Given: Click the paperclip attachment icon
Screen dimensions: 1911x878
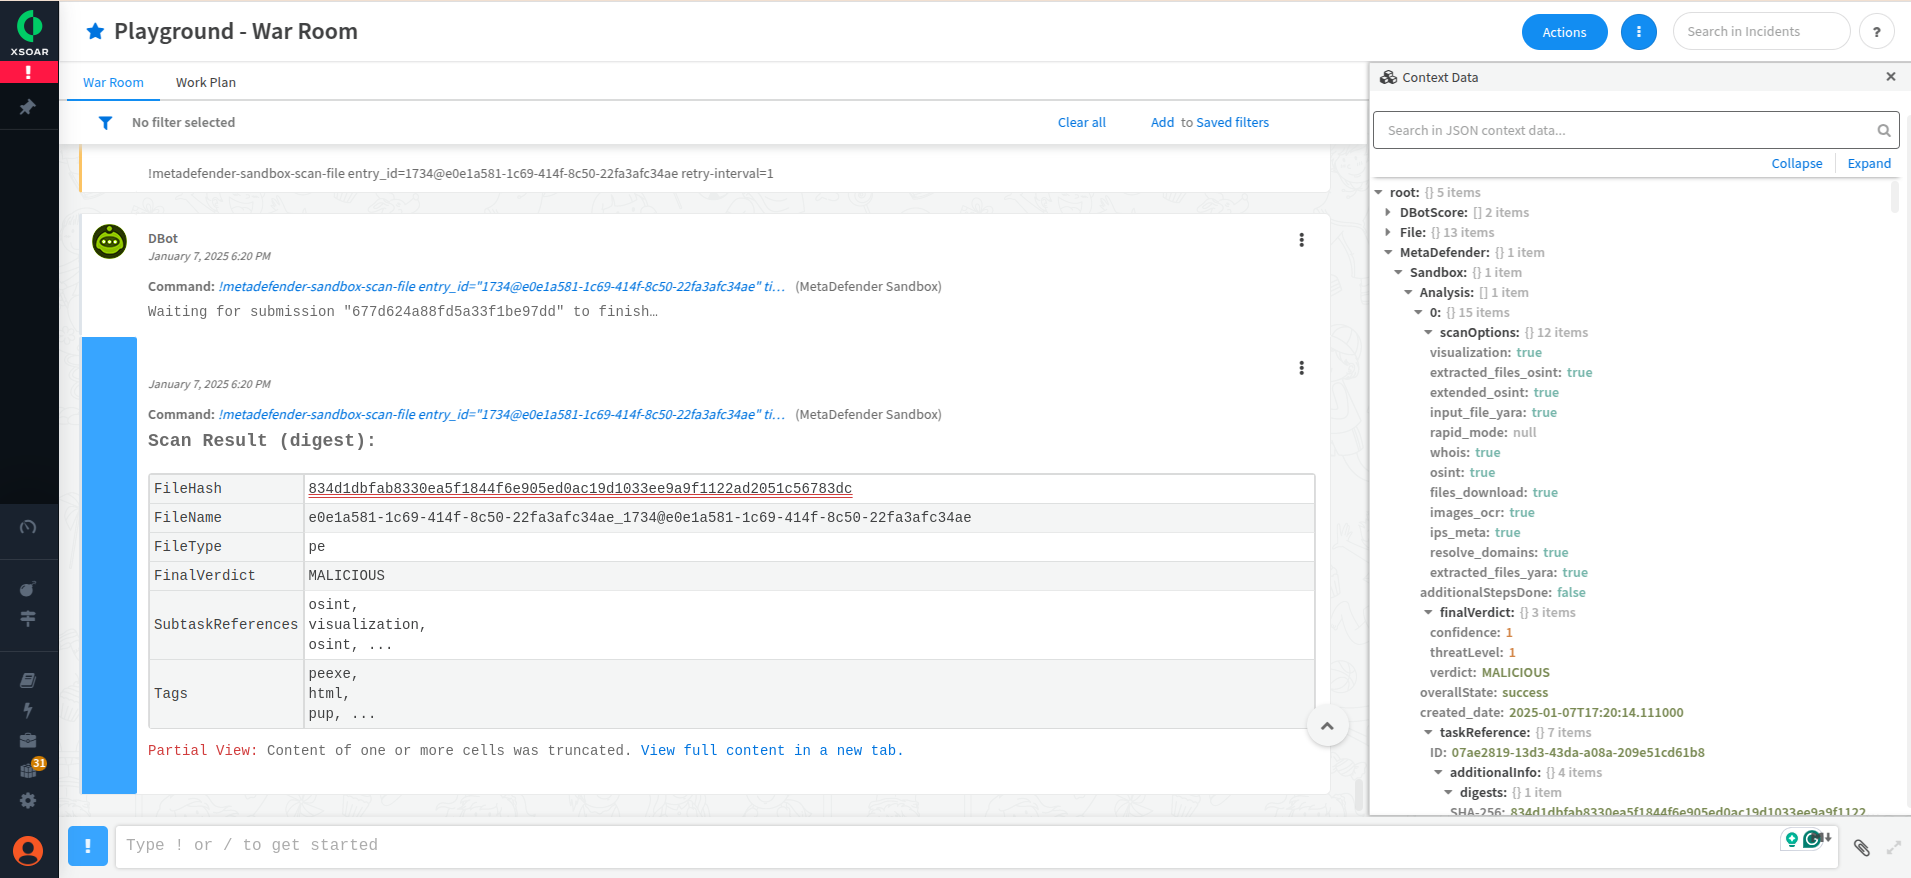Looking at the screenshot, I should pos(1861,848).
